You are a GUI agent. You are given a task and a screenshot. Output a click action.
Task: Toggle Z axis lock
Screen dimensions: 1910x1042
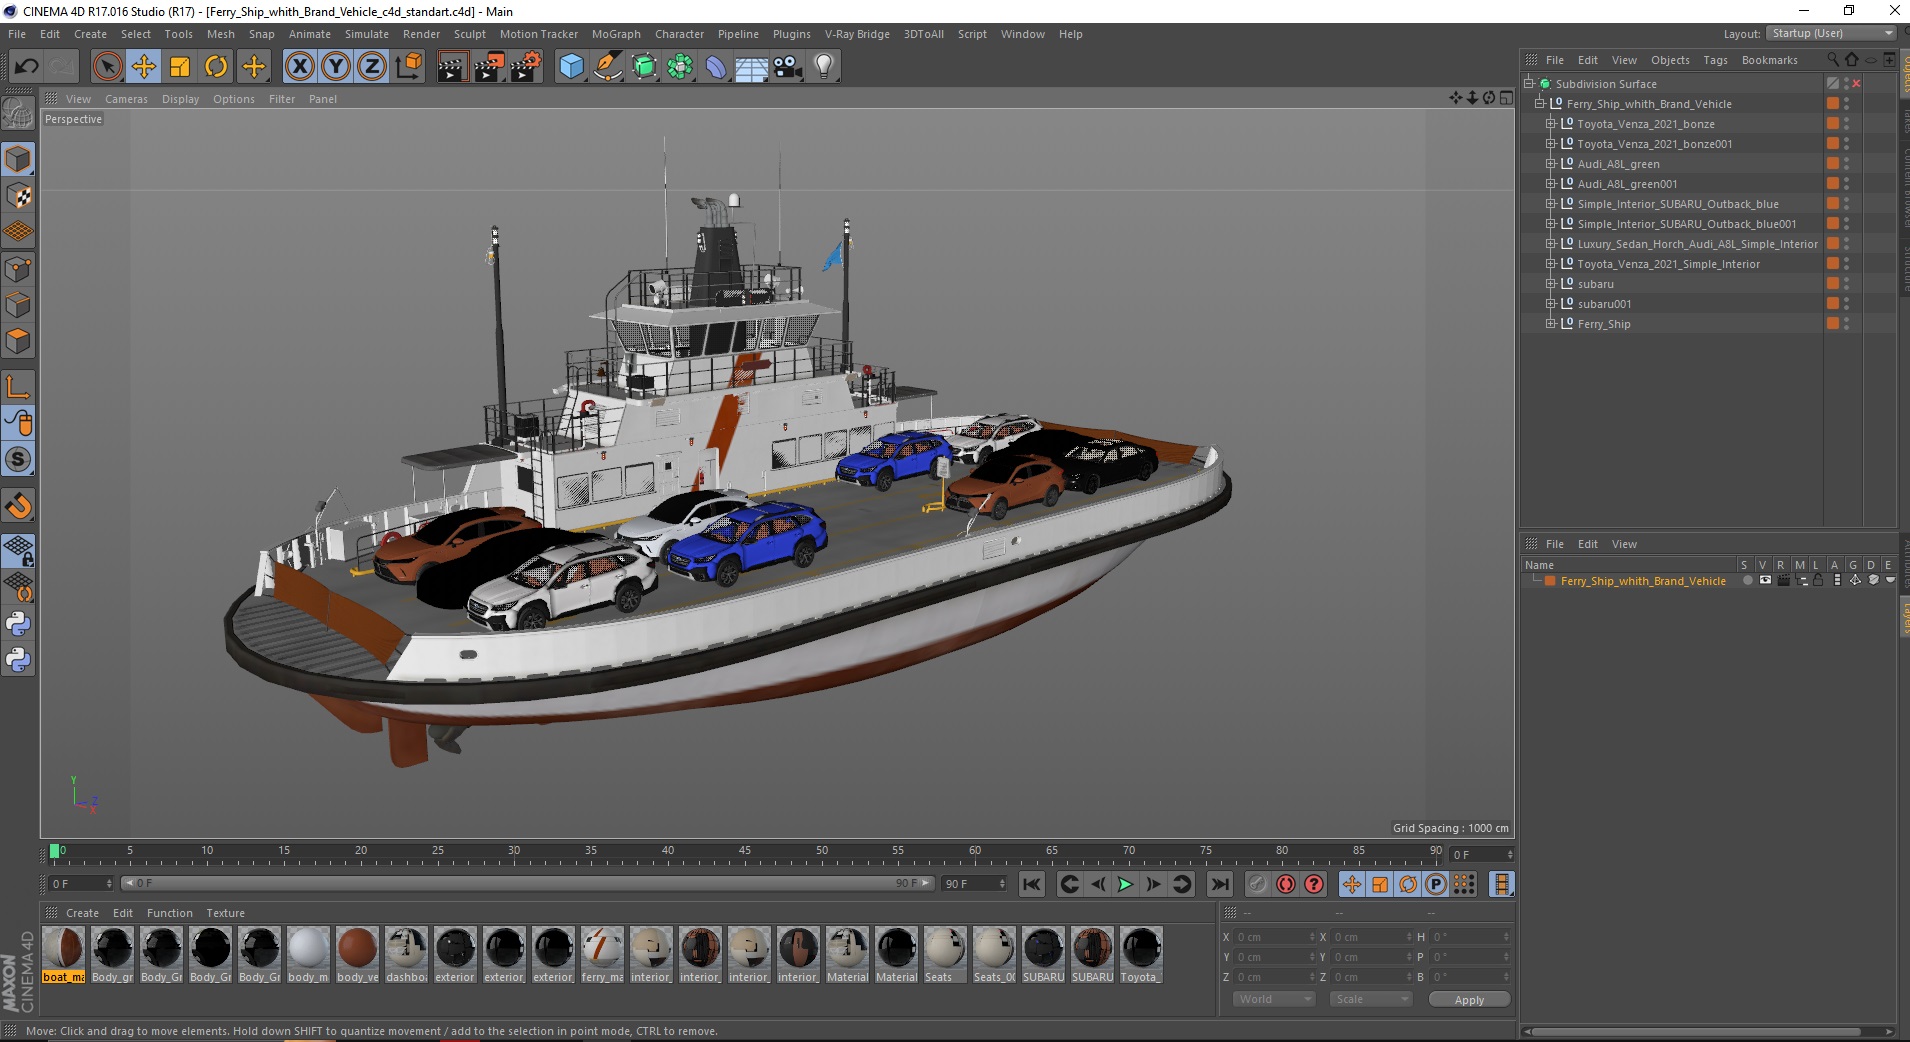(x=372, y=67)
